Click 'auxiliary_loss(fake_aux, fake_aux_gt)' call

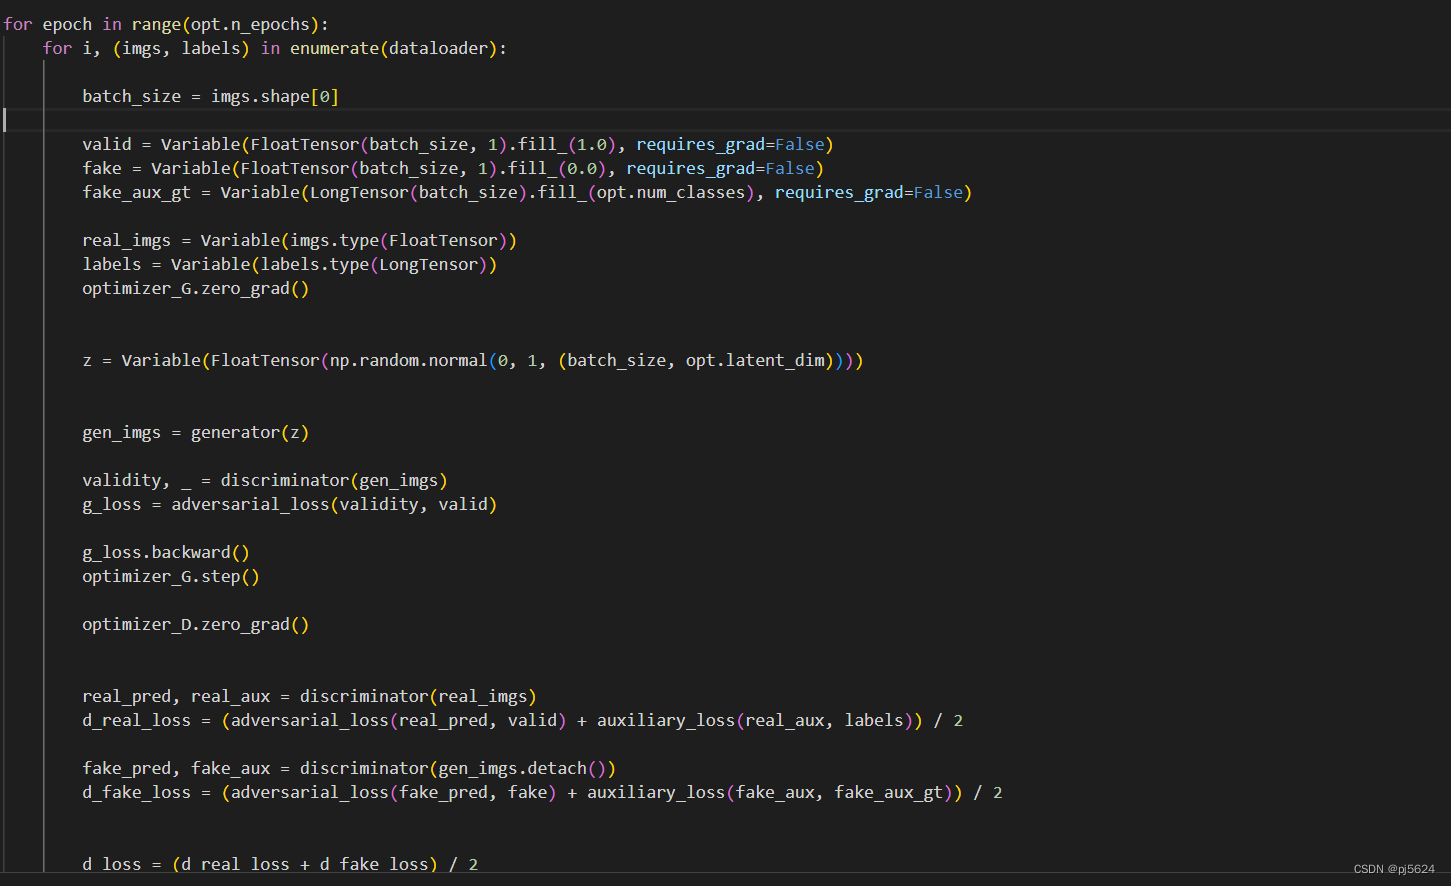click(x=770, y=792)
